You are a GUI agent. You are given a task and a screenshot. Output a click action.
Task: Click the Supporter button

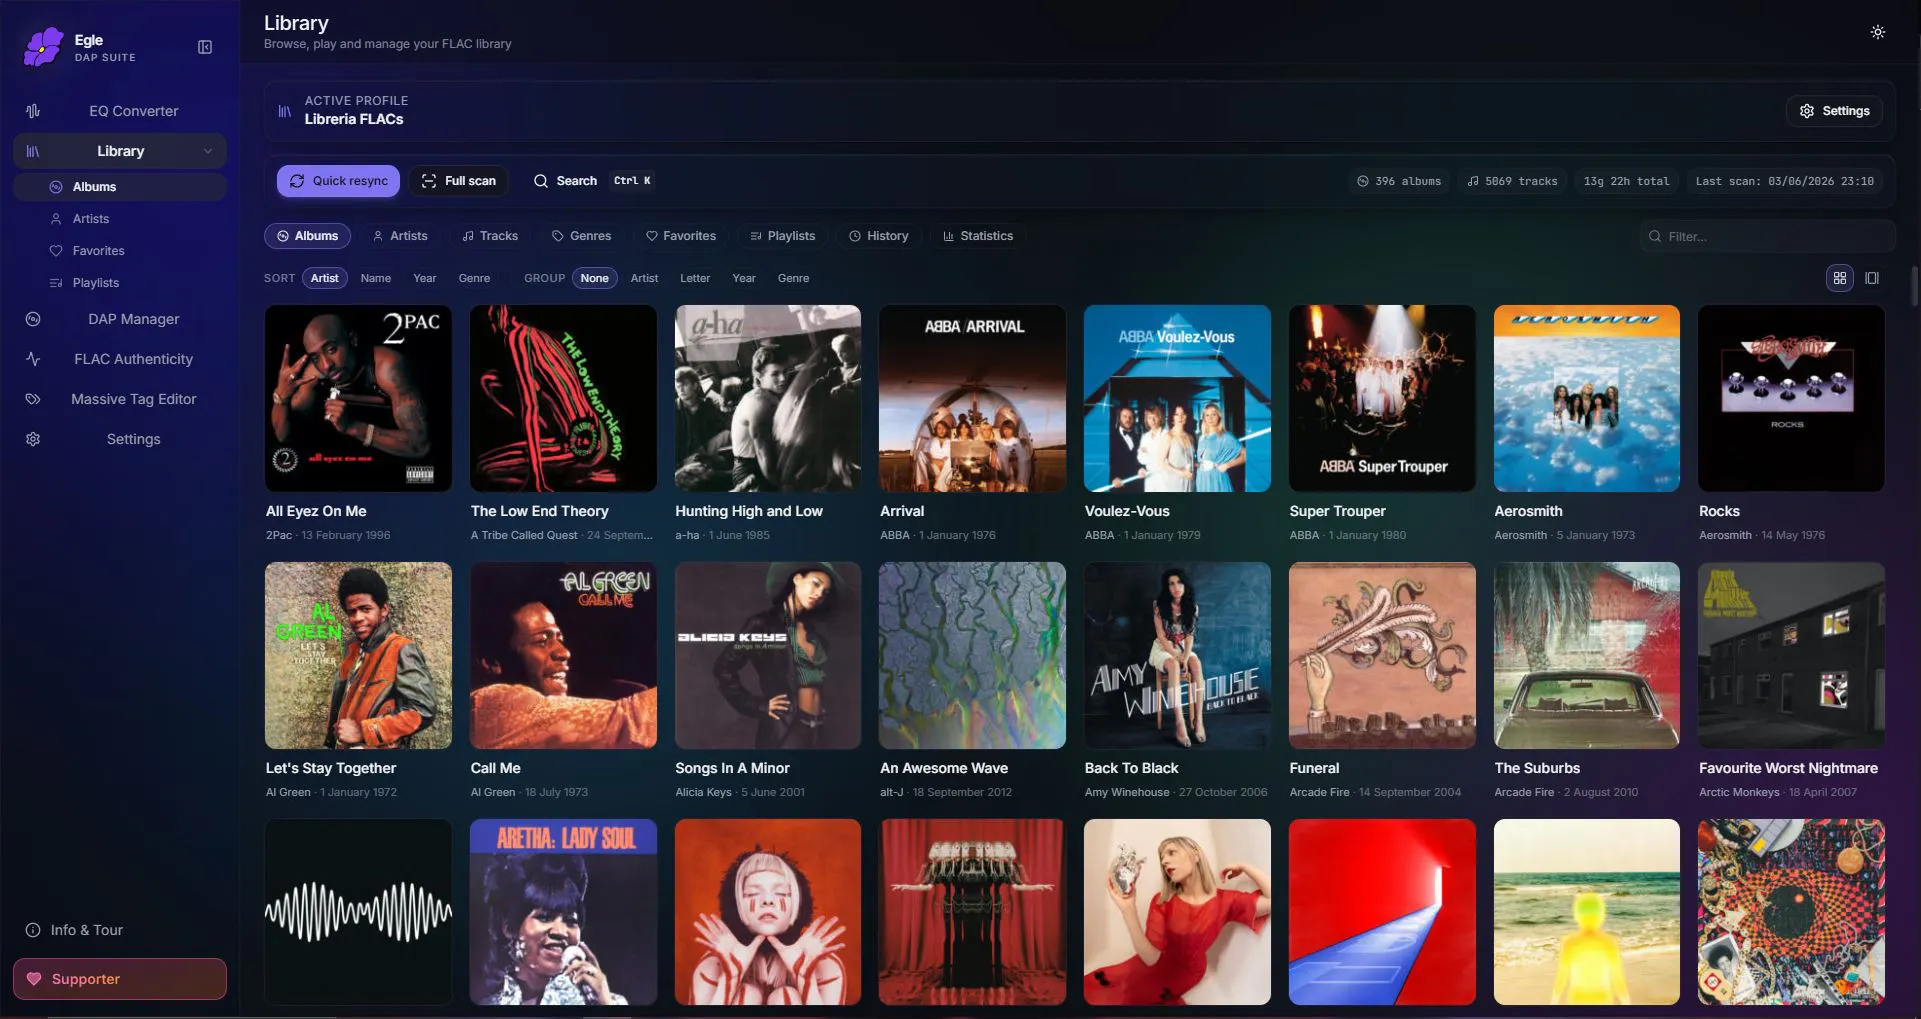[120, 979]
